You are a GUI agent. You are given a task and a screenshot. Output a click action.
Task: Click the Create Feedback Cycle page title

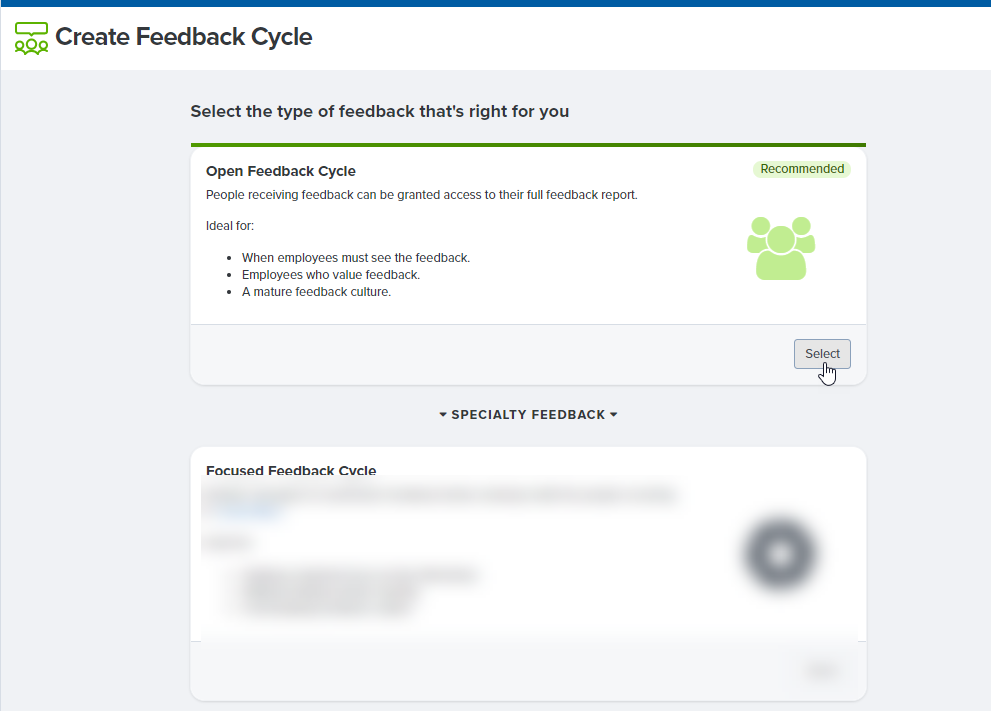184,37
